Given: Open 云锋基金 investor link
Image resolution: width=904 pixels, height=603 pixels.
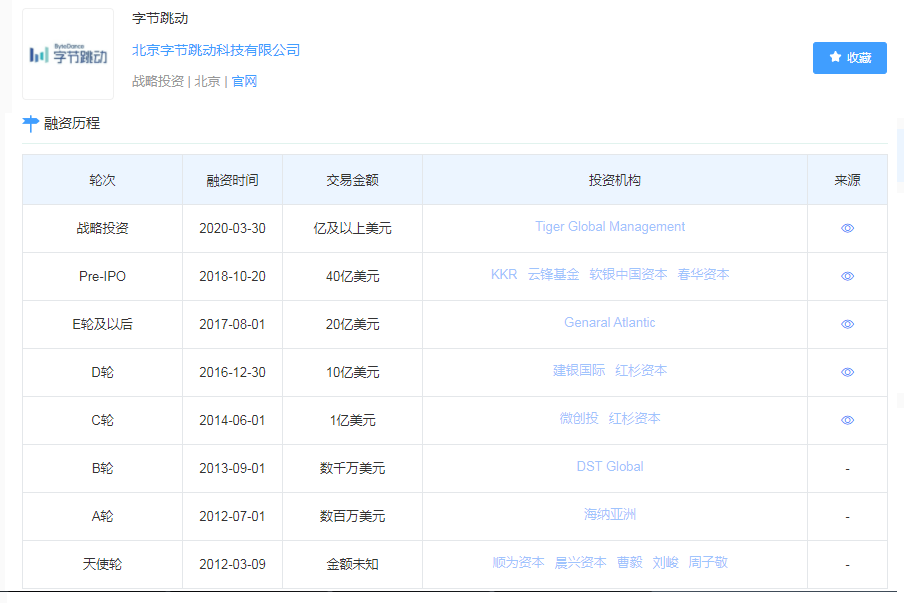Looking at the screenshot, I should tap(553, 274).
